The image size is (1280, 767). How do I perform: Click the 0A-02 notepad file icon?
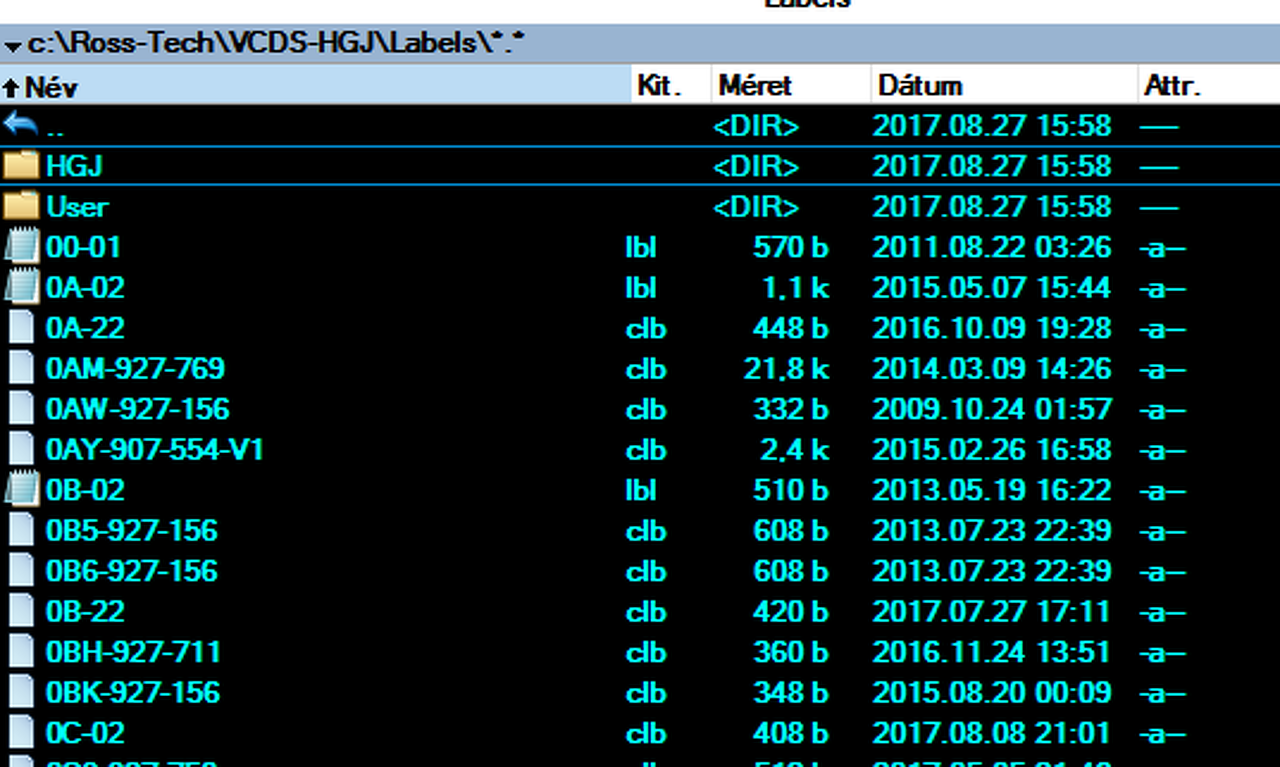tap(21, 287)
